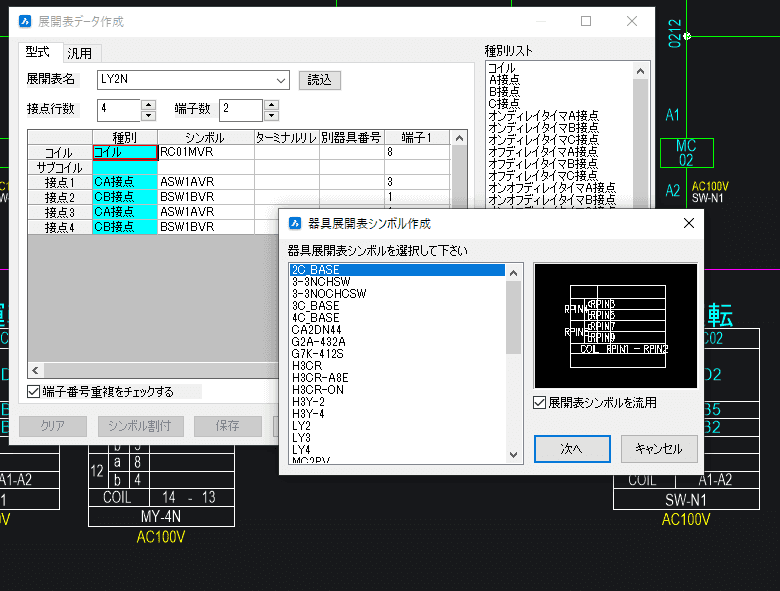Close the 器具展開表シンボル作成 dialog
The width and height of the screenshot is (780, 591).
689,223
